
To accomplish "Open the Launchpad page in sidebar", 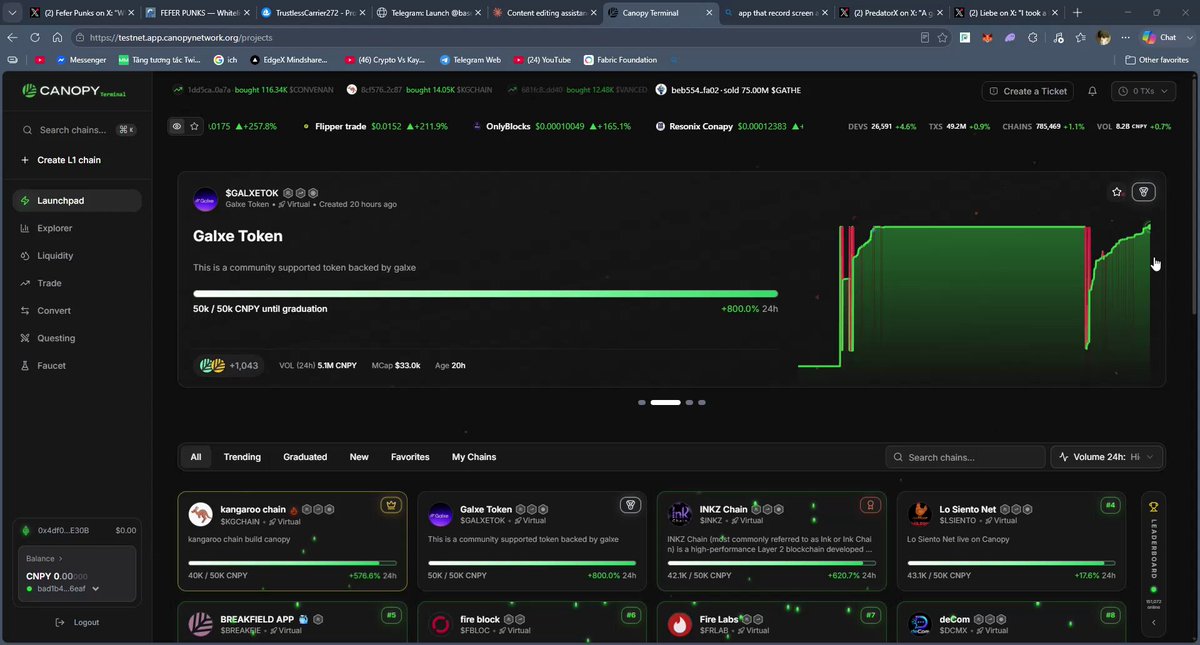I will (77, 201).
